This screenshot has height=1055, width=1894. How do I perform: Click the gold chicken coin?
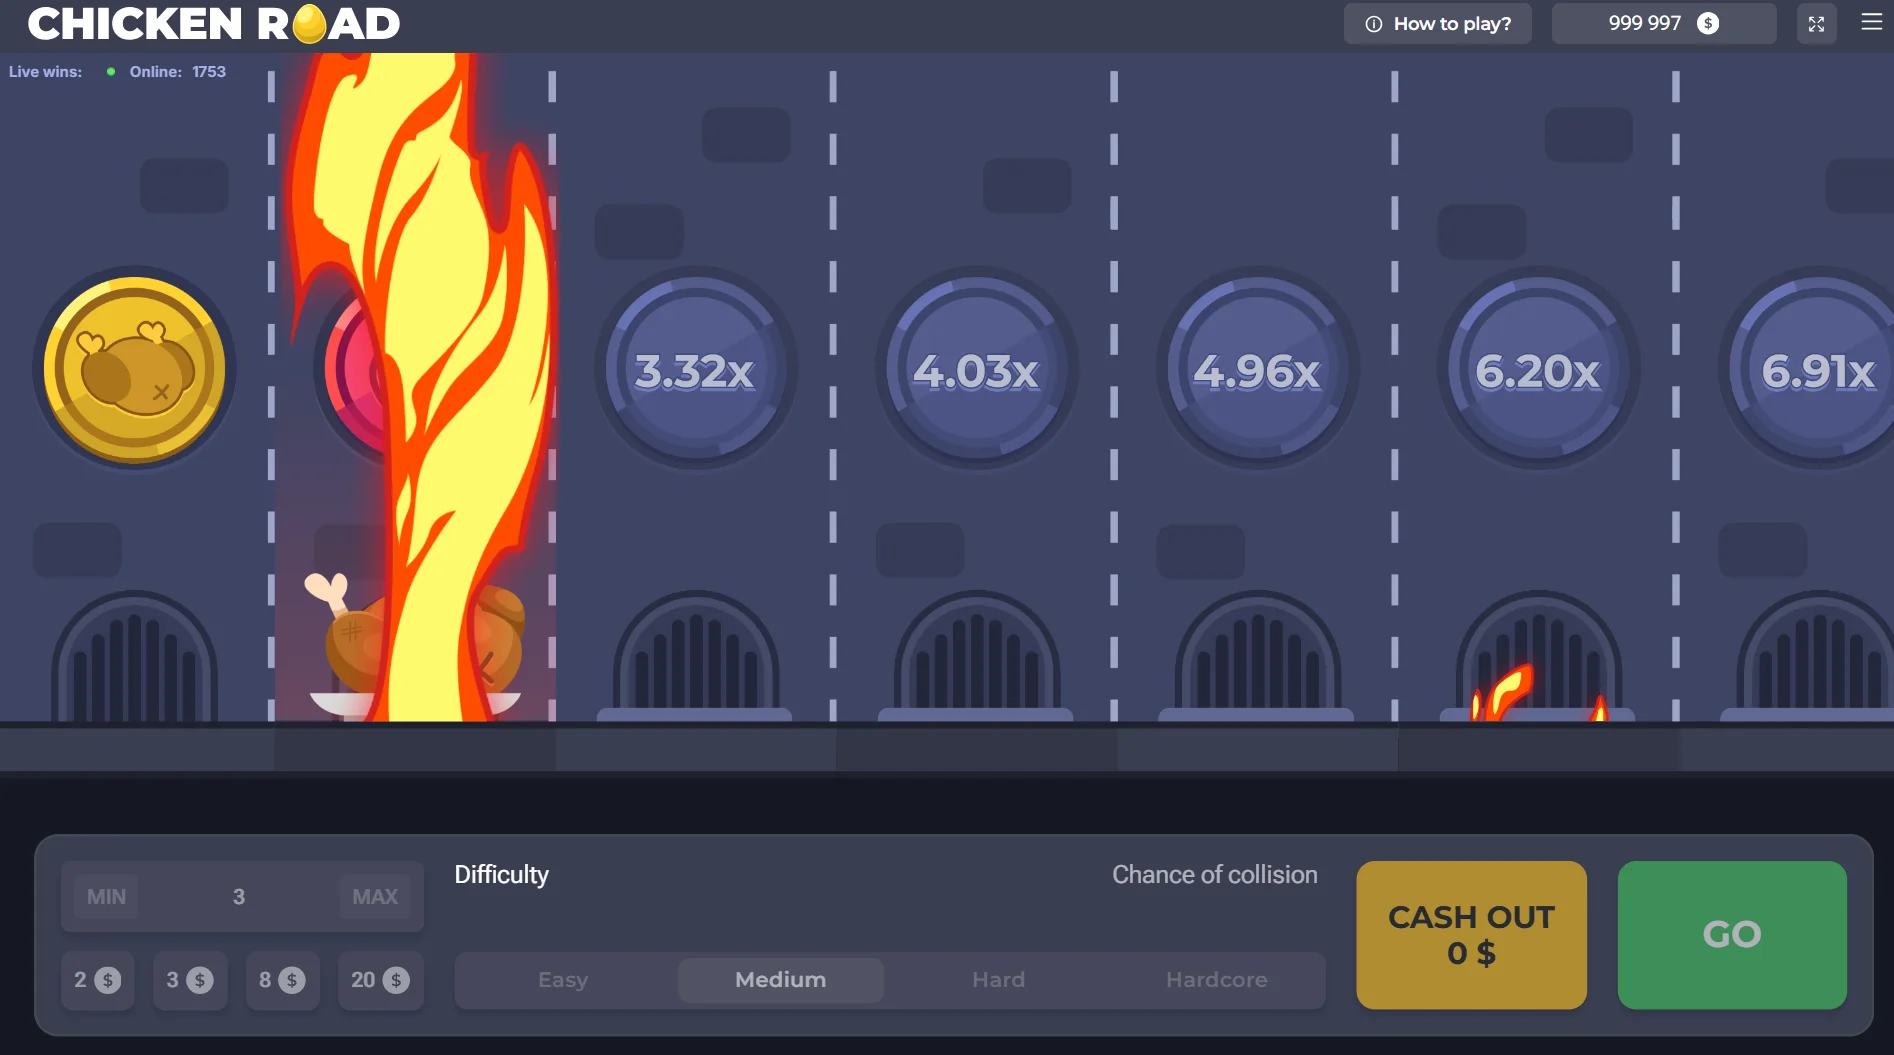134,369
